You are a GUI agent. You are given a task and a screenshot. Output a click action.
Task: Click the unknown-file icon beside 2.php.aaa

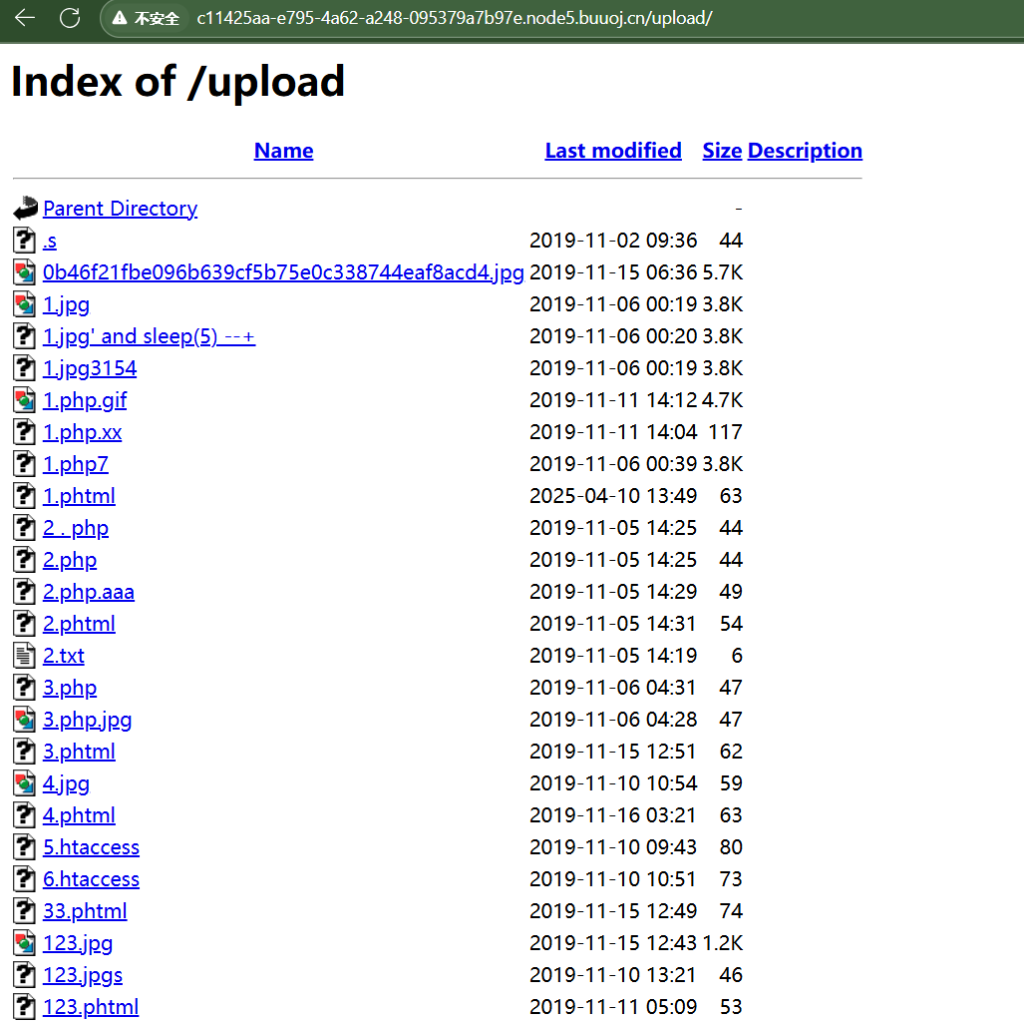click(x=25, y=592)
